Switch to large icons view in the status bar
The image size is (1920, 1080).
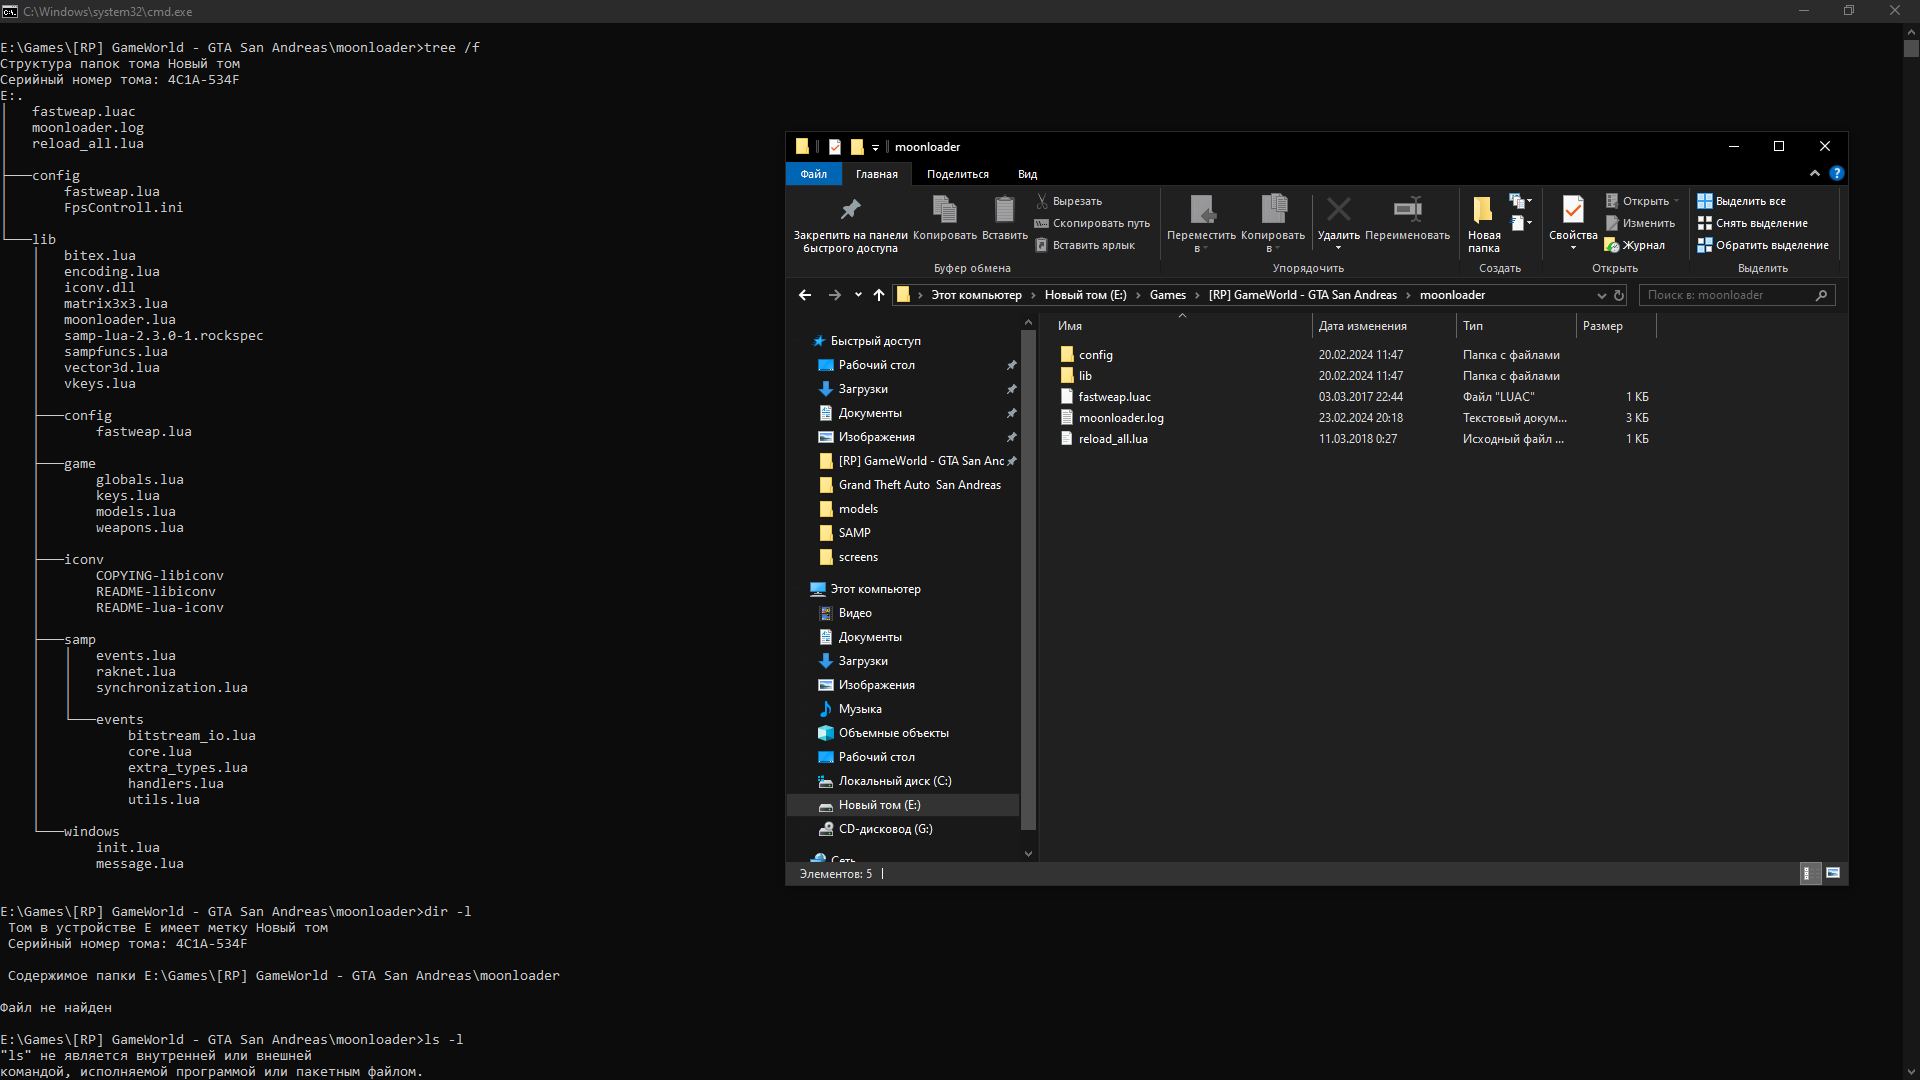1833,873
